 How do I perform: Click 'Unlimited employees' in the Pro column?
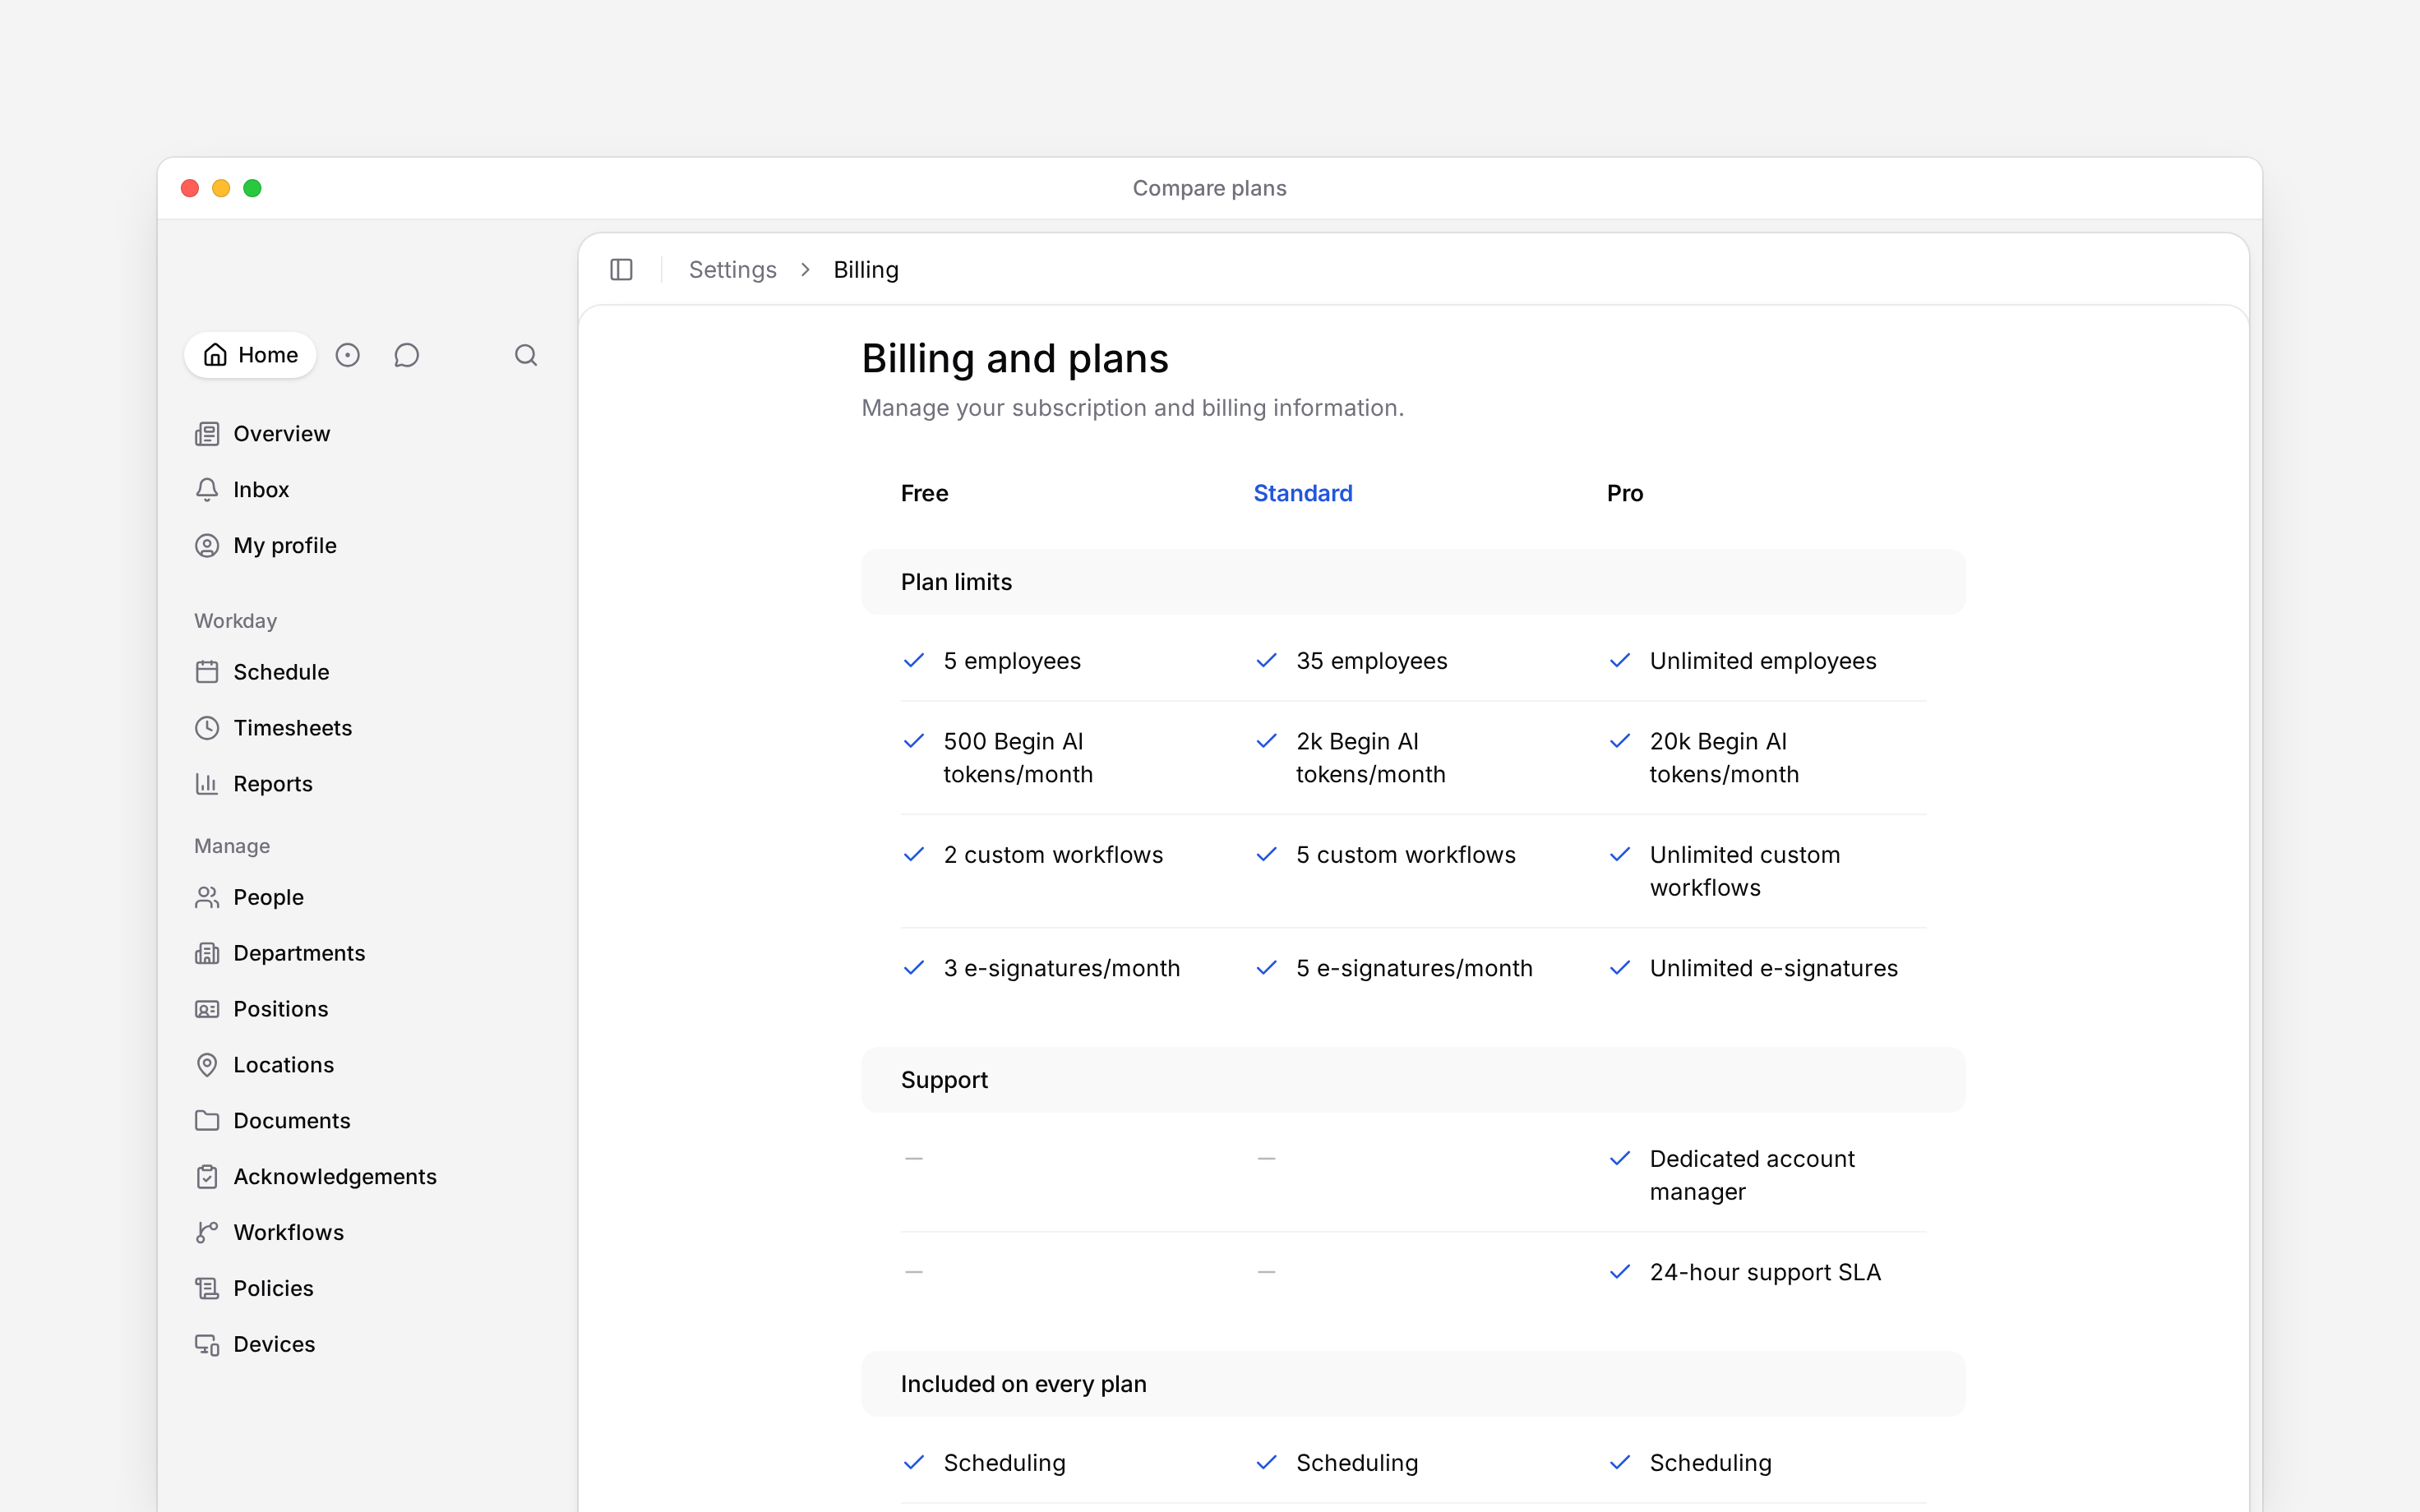pyautogui.click(x=1763, y=661)
